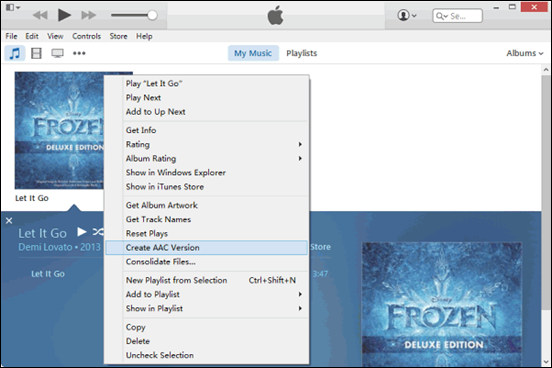Expand the Album Rating submenu

[x=207, y=158]
